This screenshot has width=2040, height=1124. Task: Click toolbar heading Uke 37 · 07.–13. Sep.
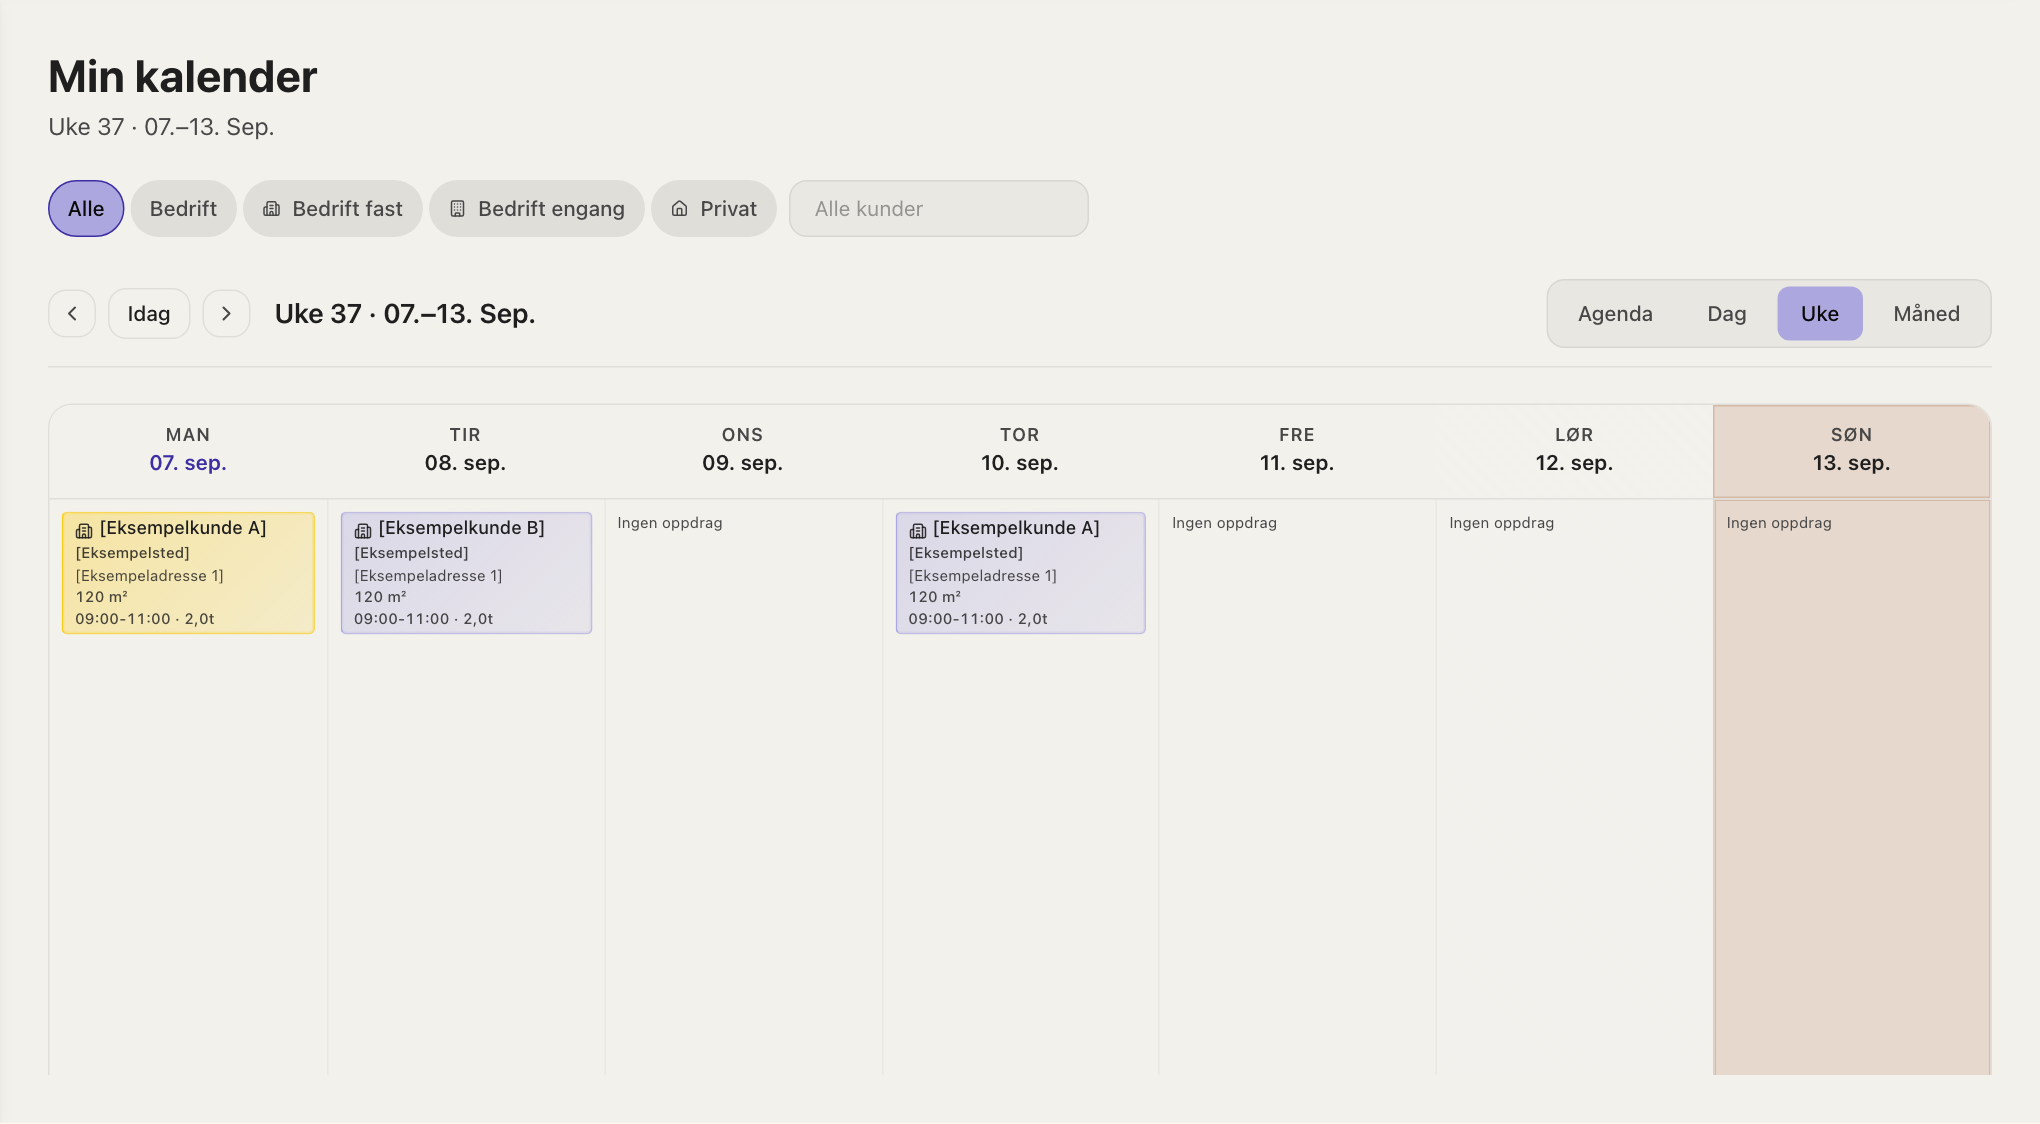[x=405, y=314]
